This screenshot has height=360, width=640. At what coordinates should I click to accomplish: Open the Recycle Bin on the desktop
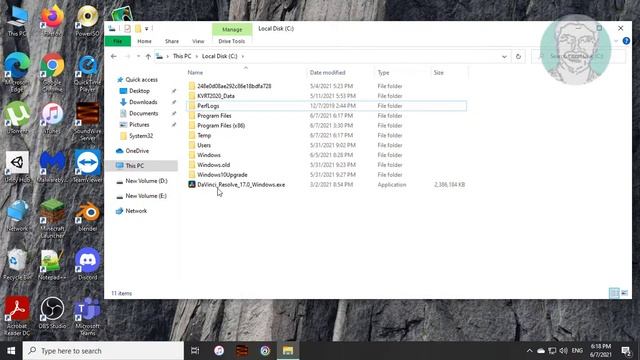[16, 263]
